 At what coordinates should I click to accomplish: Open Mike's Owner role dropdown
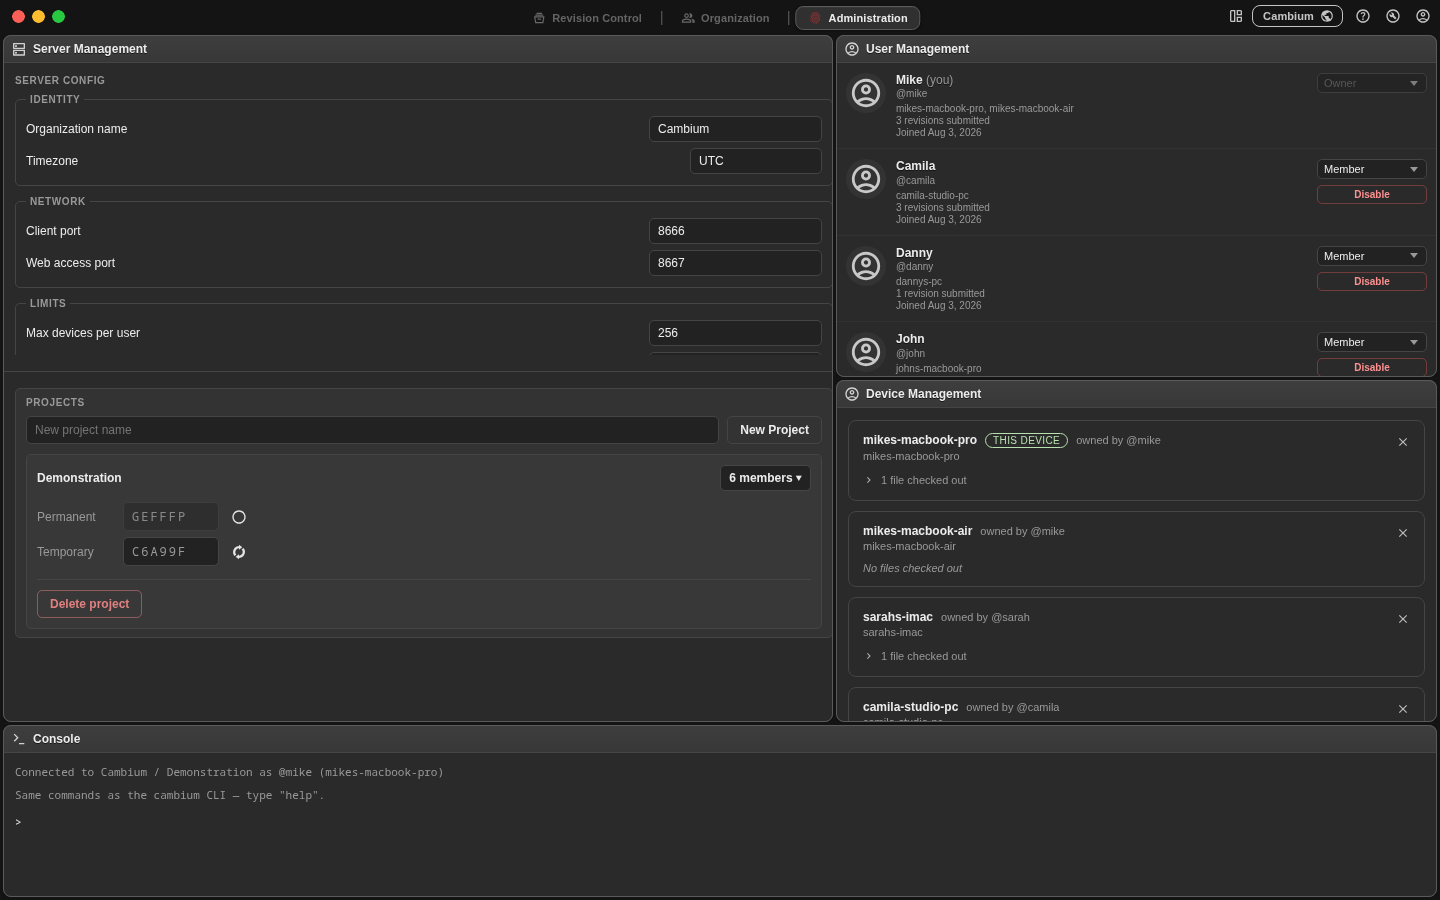1371,83
